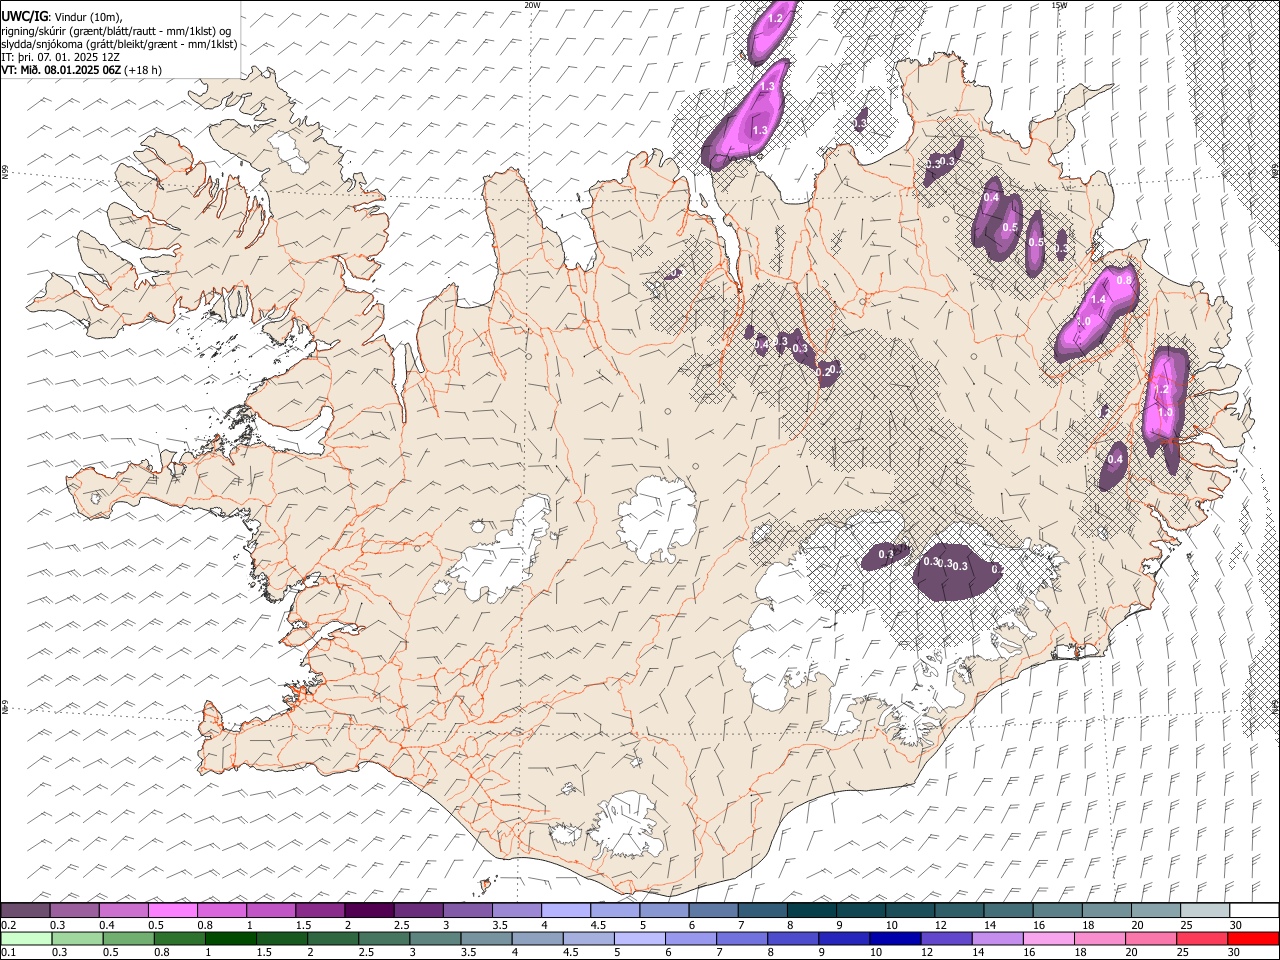Pick lower legend swatch between 25 and 30
The height and width of the screenshot is (960, 1280).
click(1201, 939)
